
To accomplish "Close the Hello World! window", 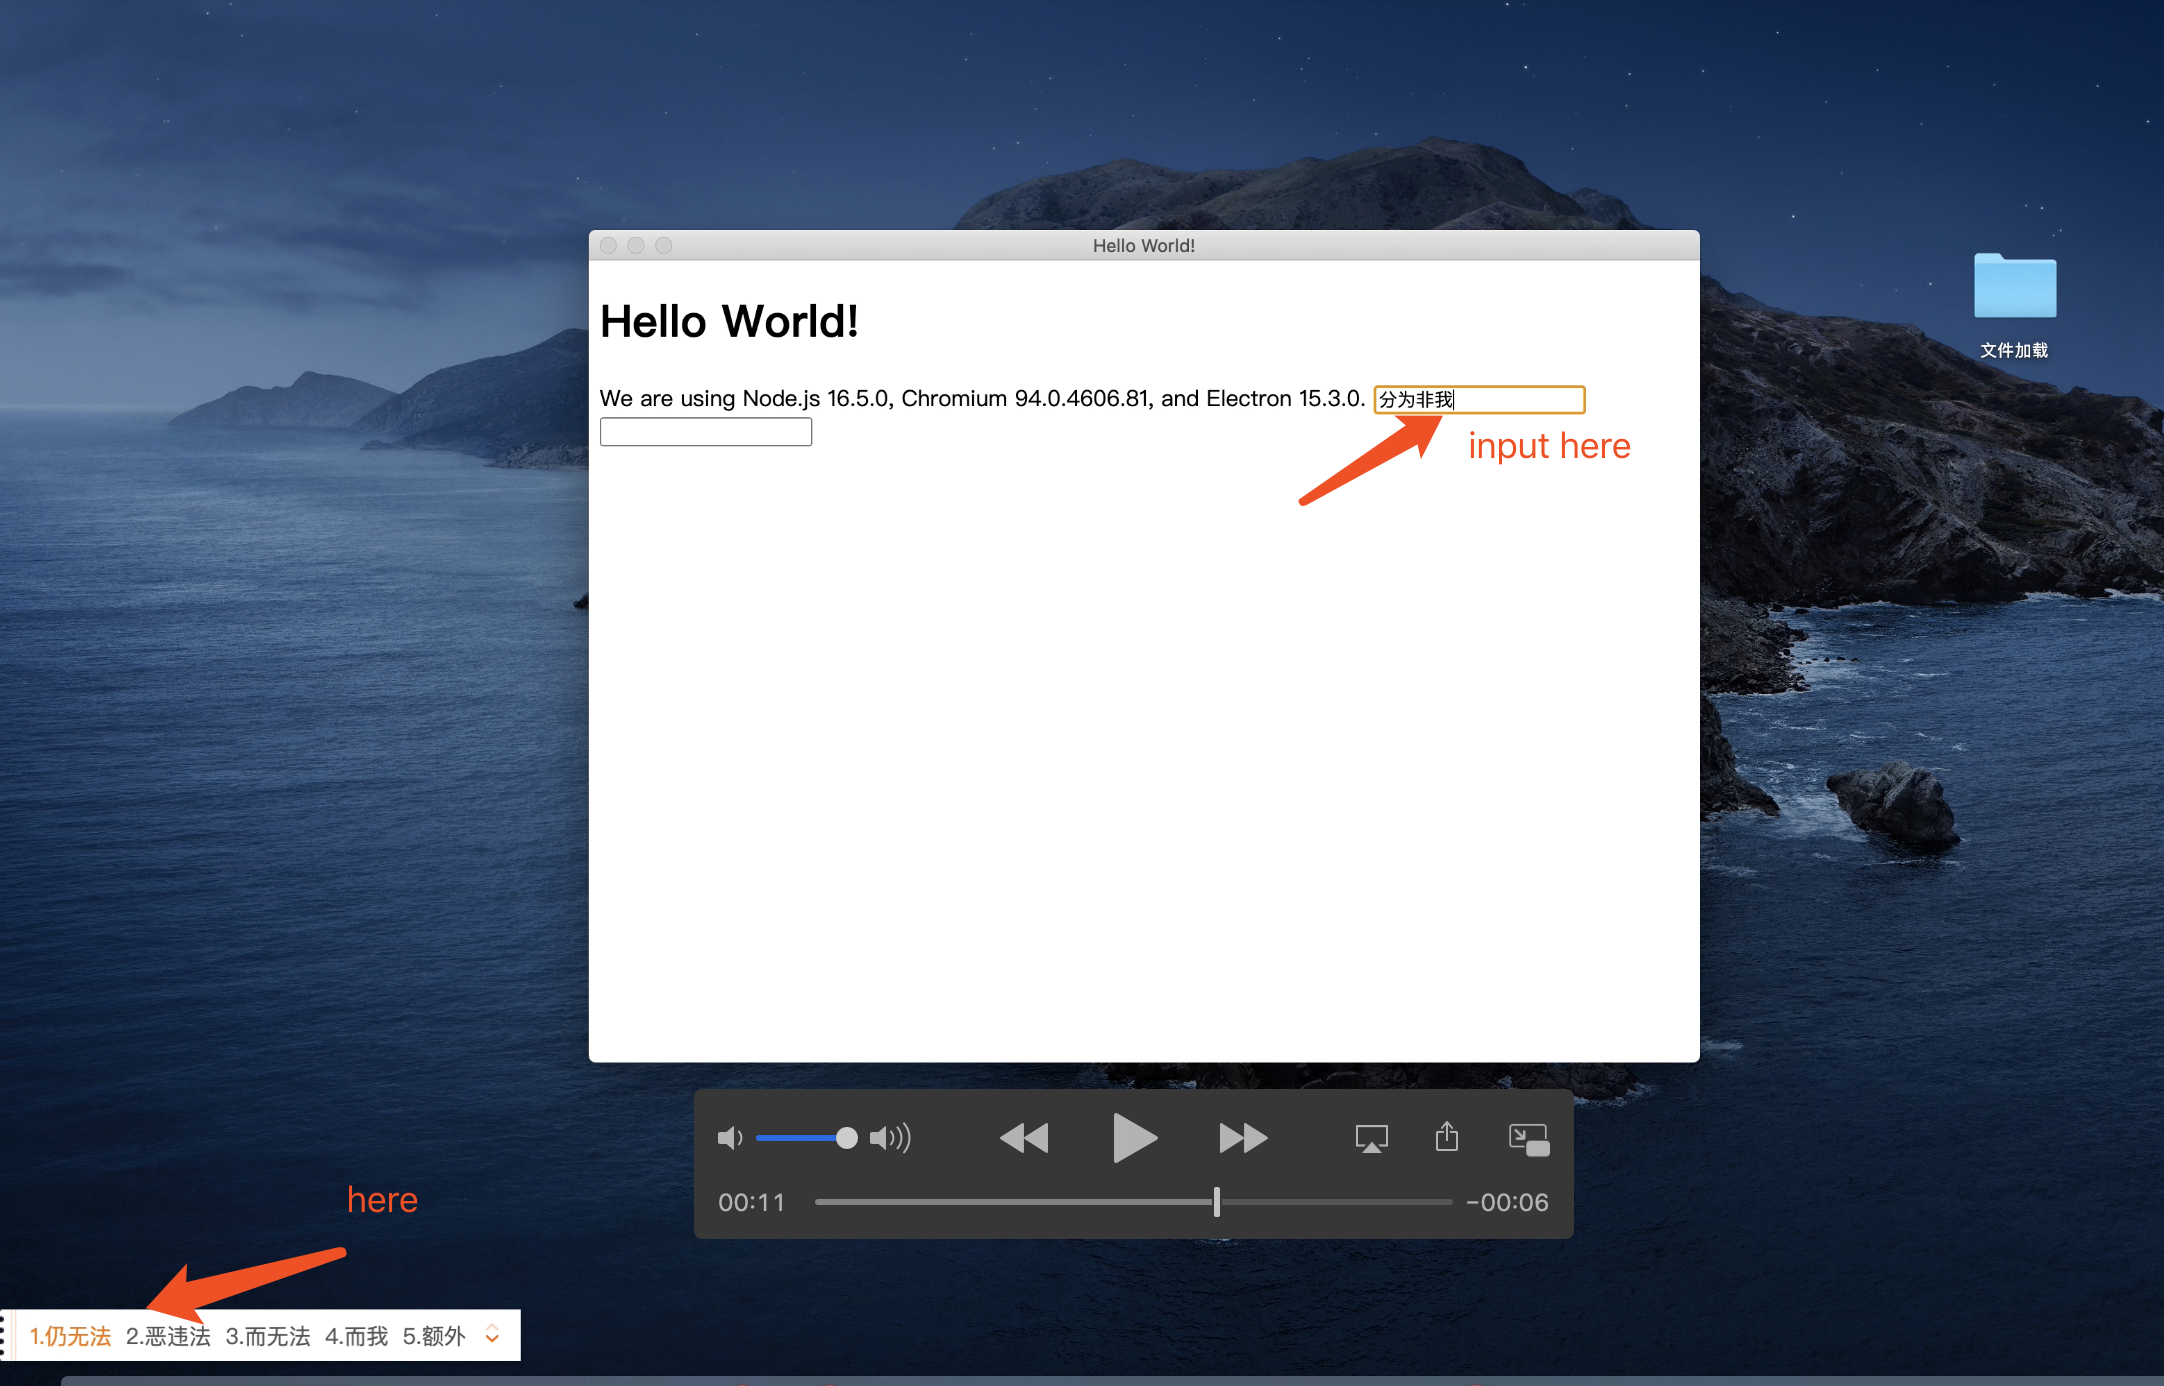I will point(608,245).
